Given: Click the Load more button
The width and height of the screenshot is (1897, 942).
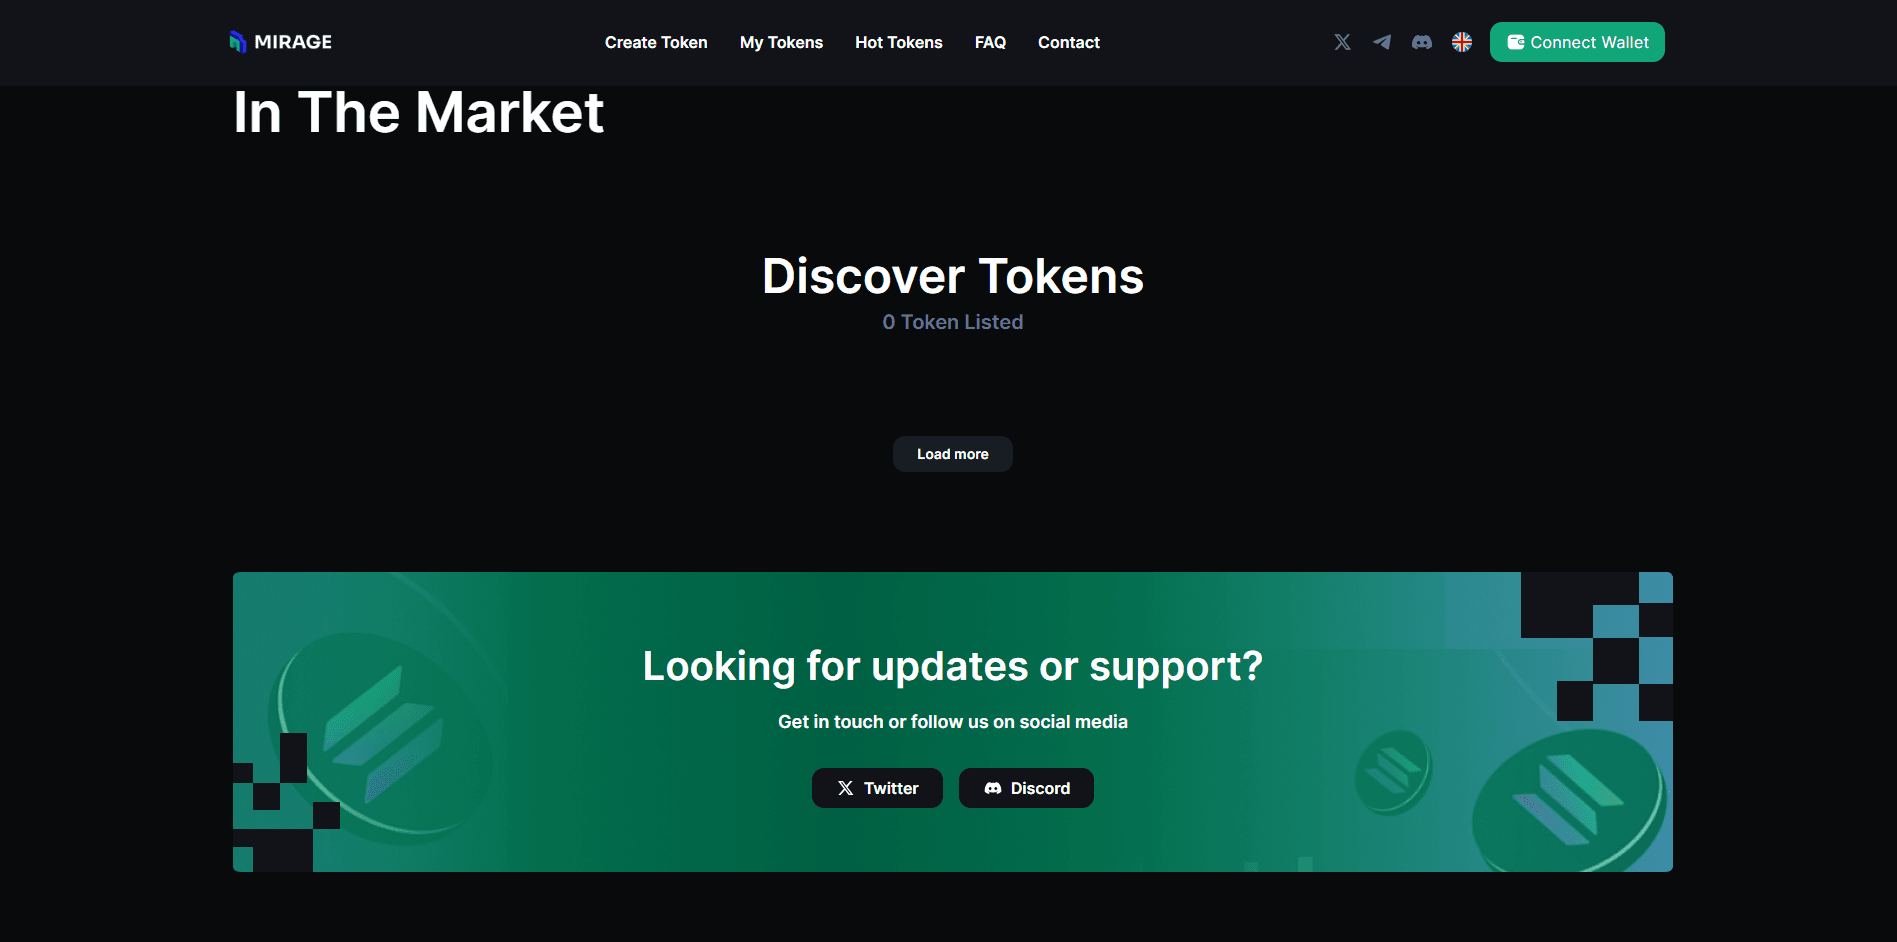Looking at the screenshot, I should click(x=952, y=454).
